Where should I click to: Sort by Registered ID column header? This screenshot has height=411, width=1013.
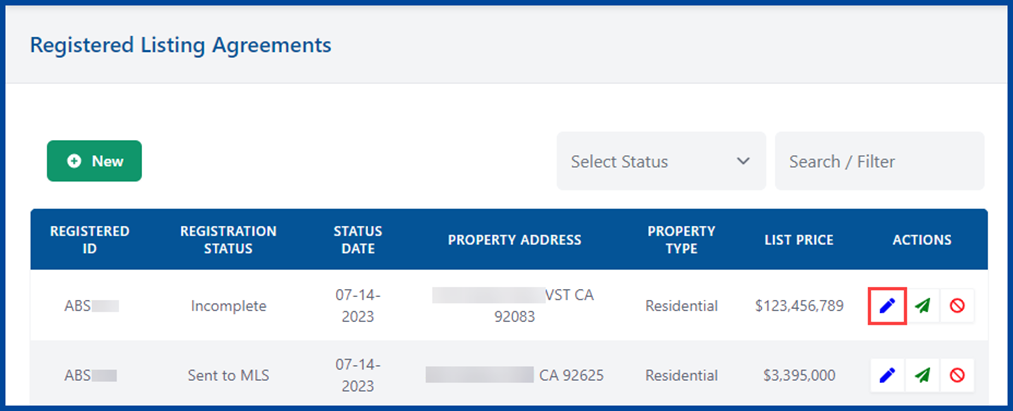[x=90, y=239]
